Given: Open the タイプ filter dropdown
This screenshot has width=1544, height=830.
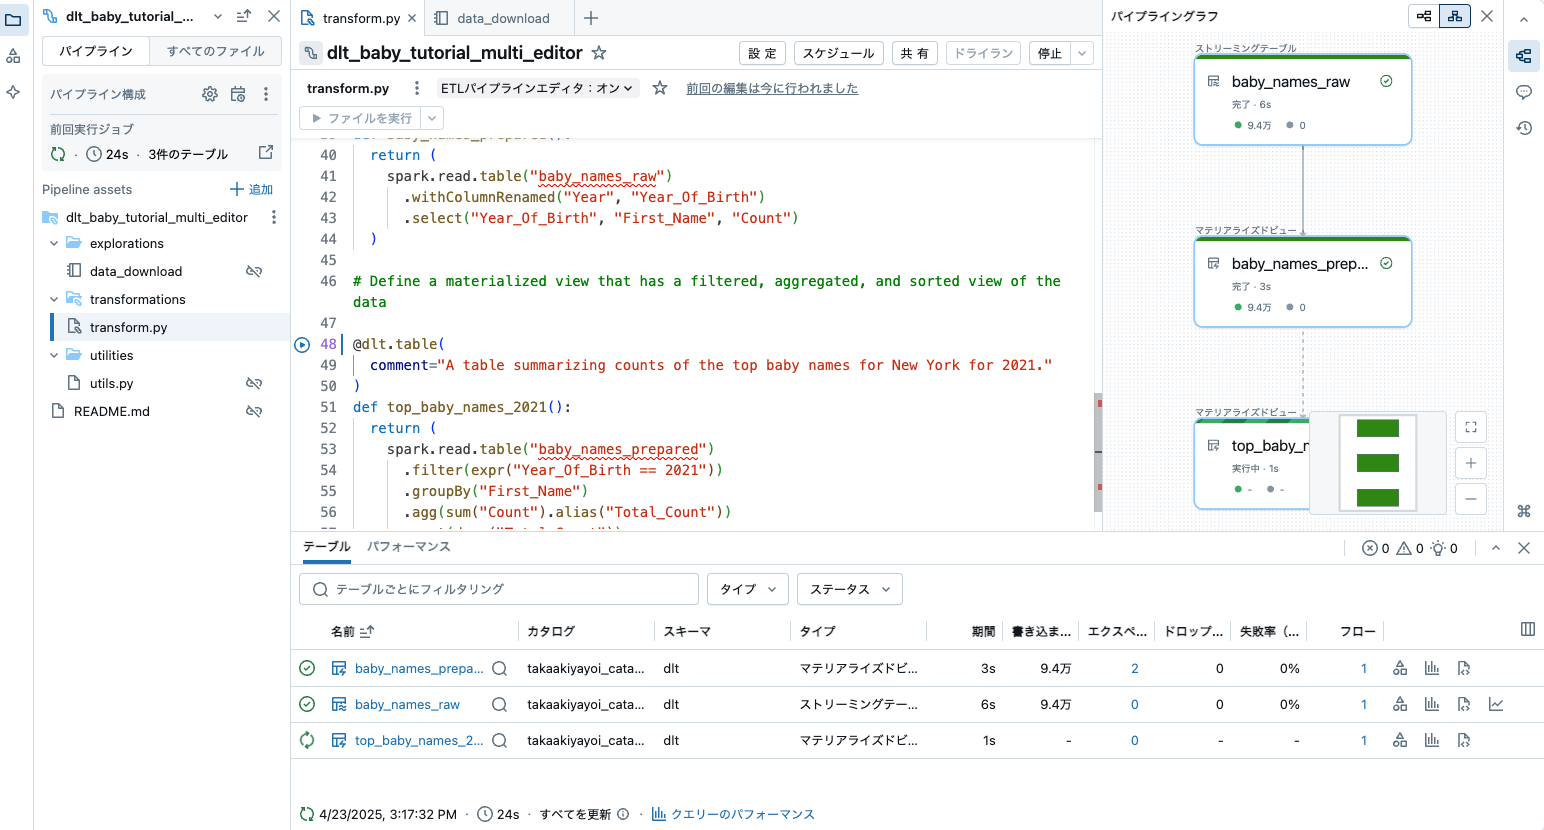Looking at the screenshot, I should coord(747,589).
